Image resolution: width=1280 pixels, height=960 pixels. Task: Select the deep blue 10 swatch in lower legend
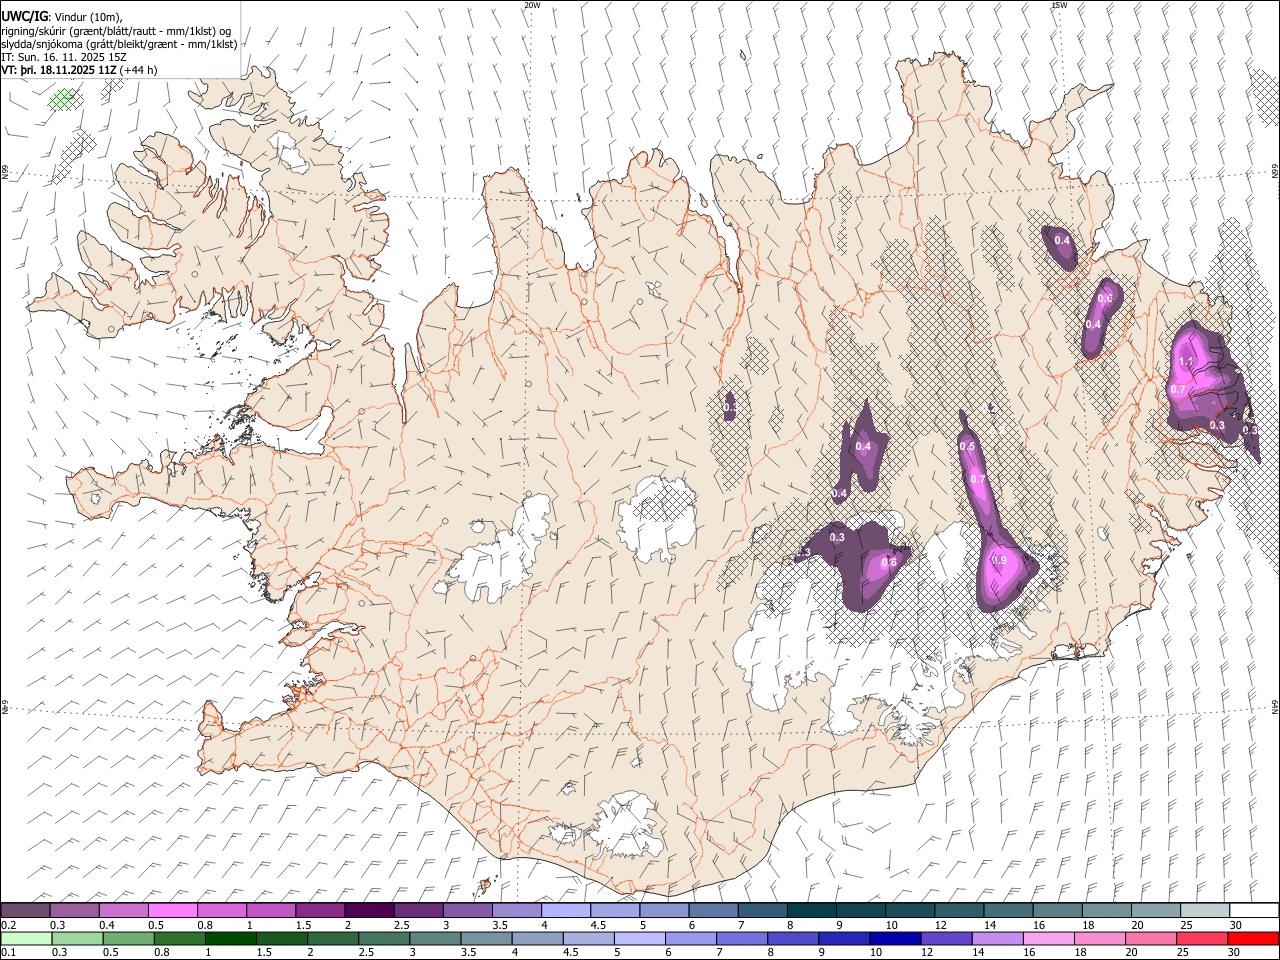tap(895, 939)
